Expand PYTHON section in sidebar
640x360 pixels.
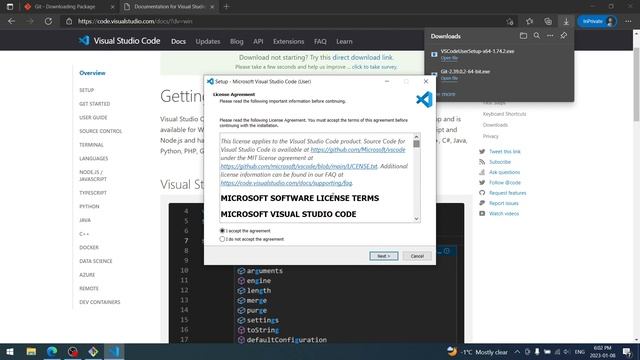(89, 206)
